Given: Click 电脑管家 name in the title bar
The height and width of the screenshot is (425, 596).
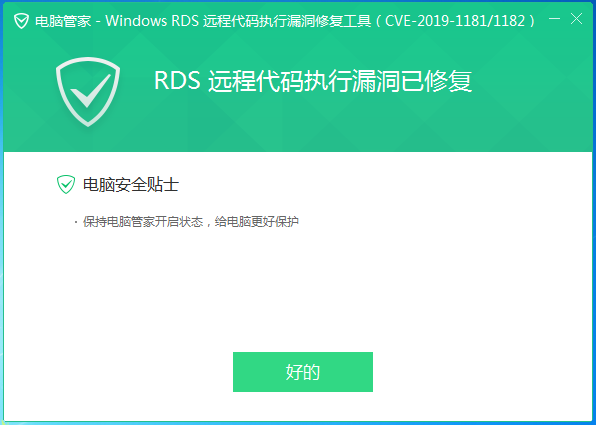Looking at the screenshot, I should click(63, 21).
